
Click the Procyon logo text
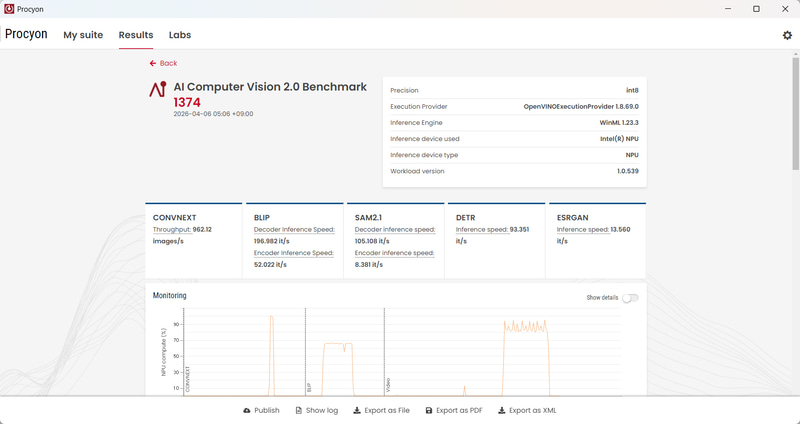[26, 34]
